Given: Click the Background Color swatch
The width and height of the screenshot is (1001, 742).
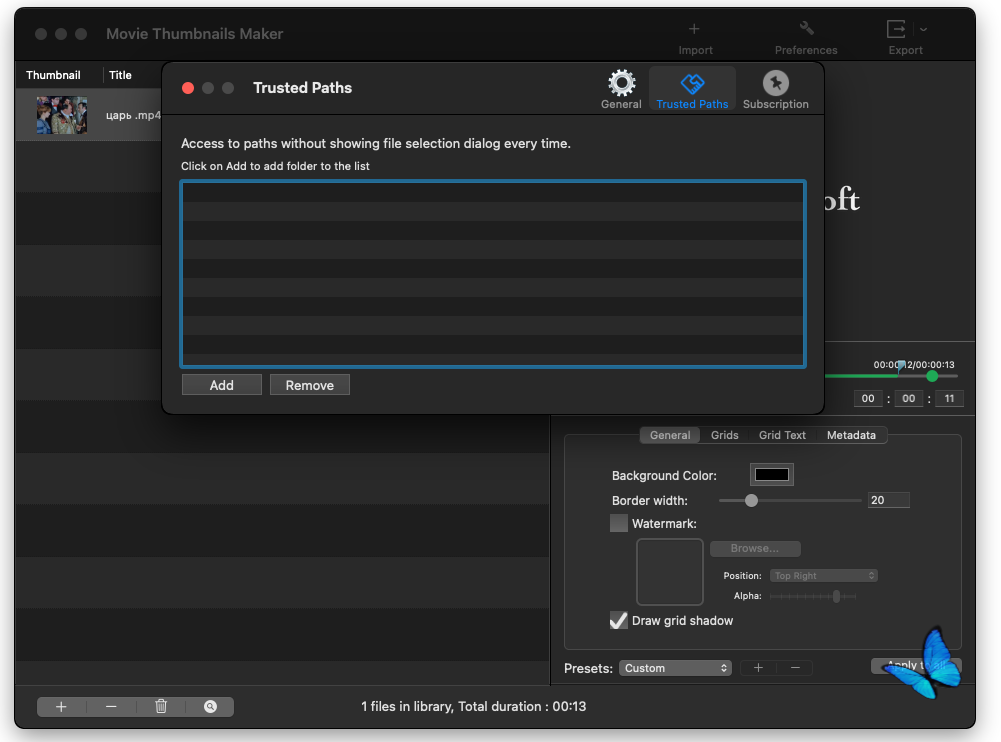Looking at the screenshot, I should click(x=771, y=475).
